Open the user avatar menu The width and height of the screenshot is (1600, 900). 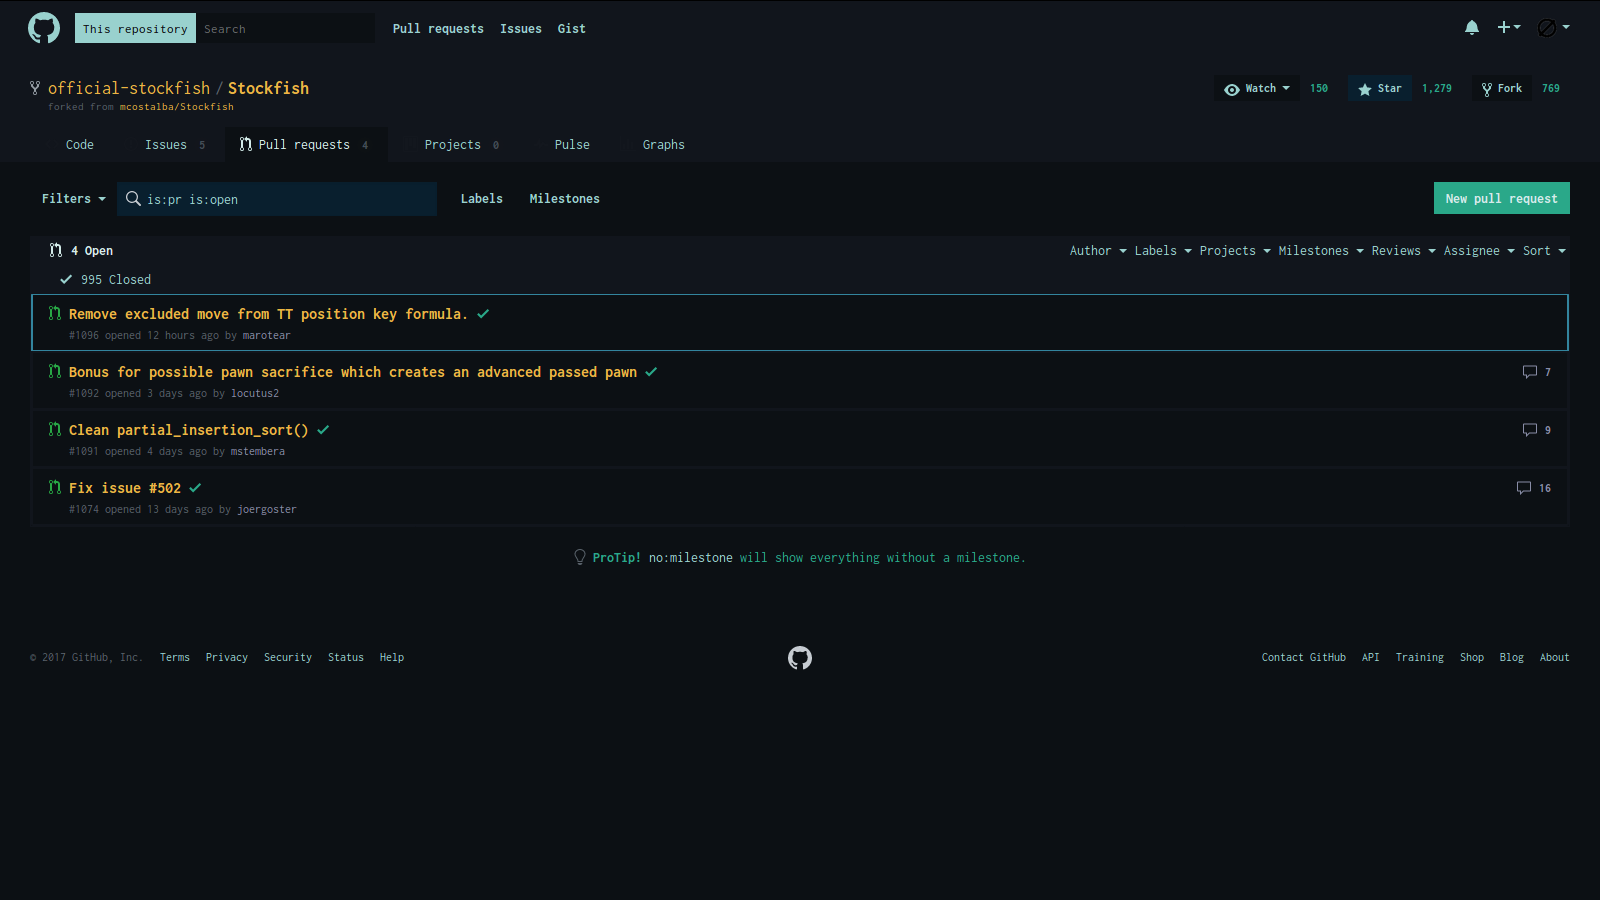[1553, 28]
